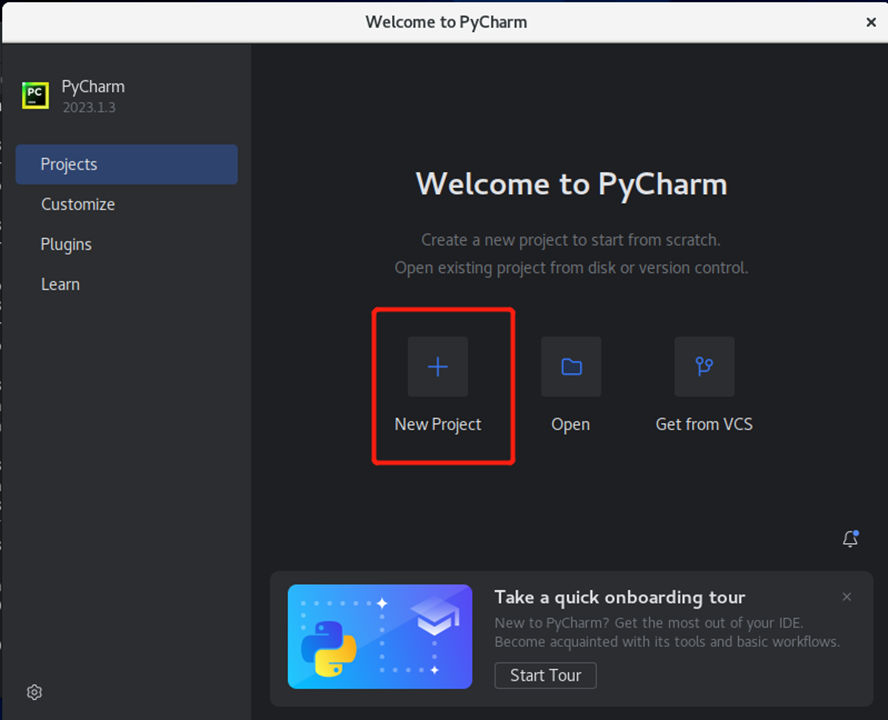Click the New Project label
Image resolution: width=888 pixels, height=720 pixels.
[438, 424]
